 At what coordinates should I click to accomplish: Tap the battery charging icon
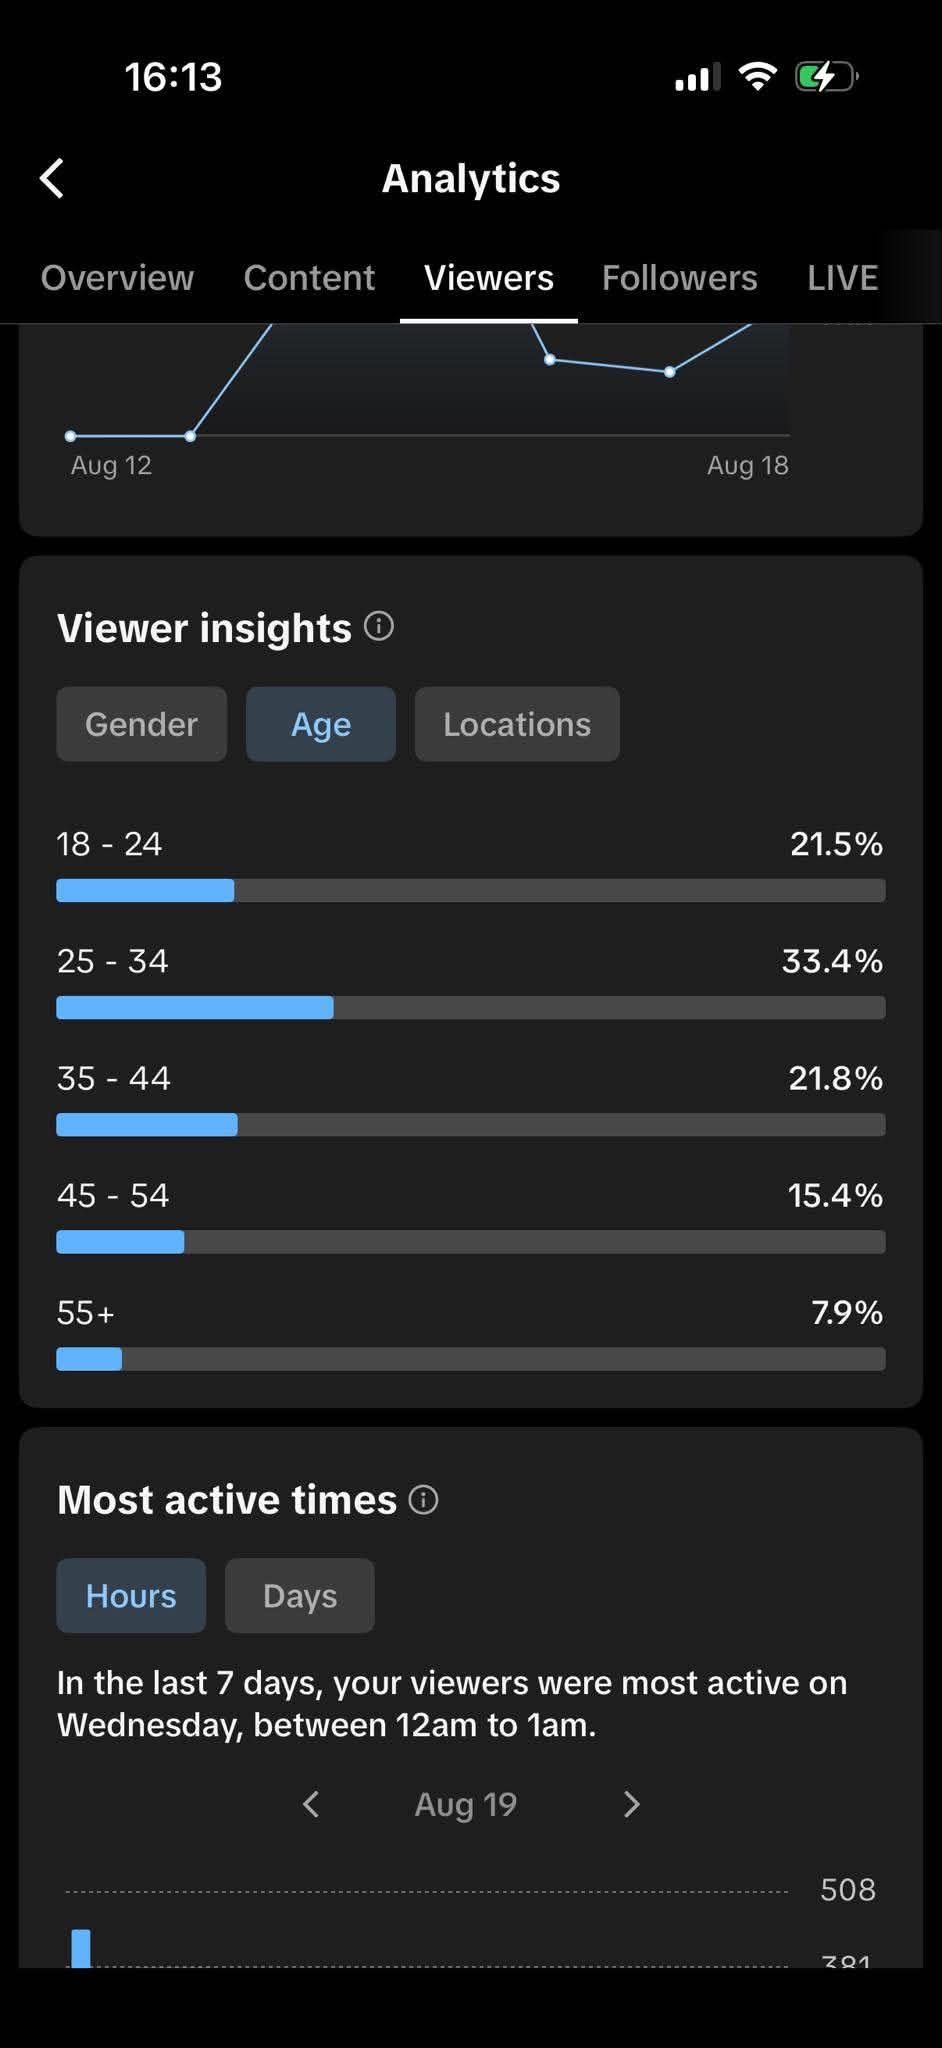click(x=826, y=77)
